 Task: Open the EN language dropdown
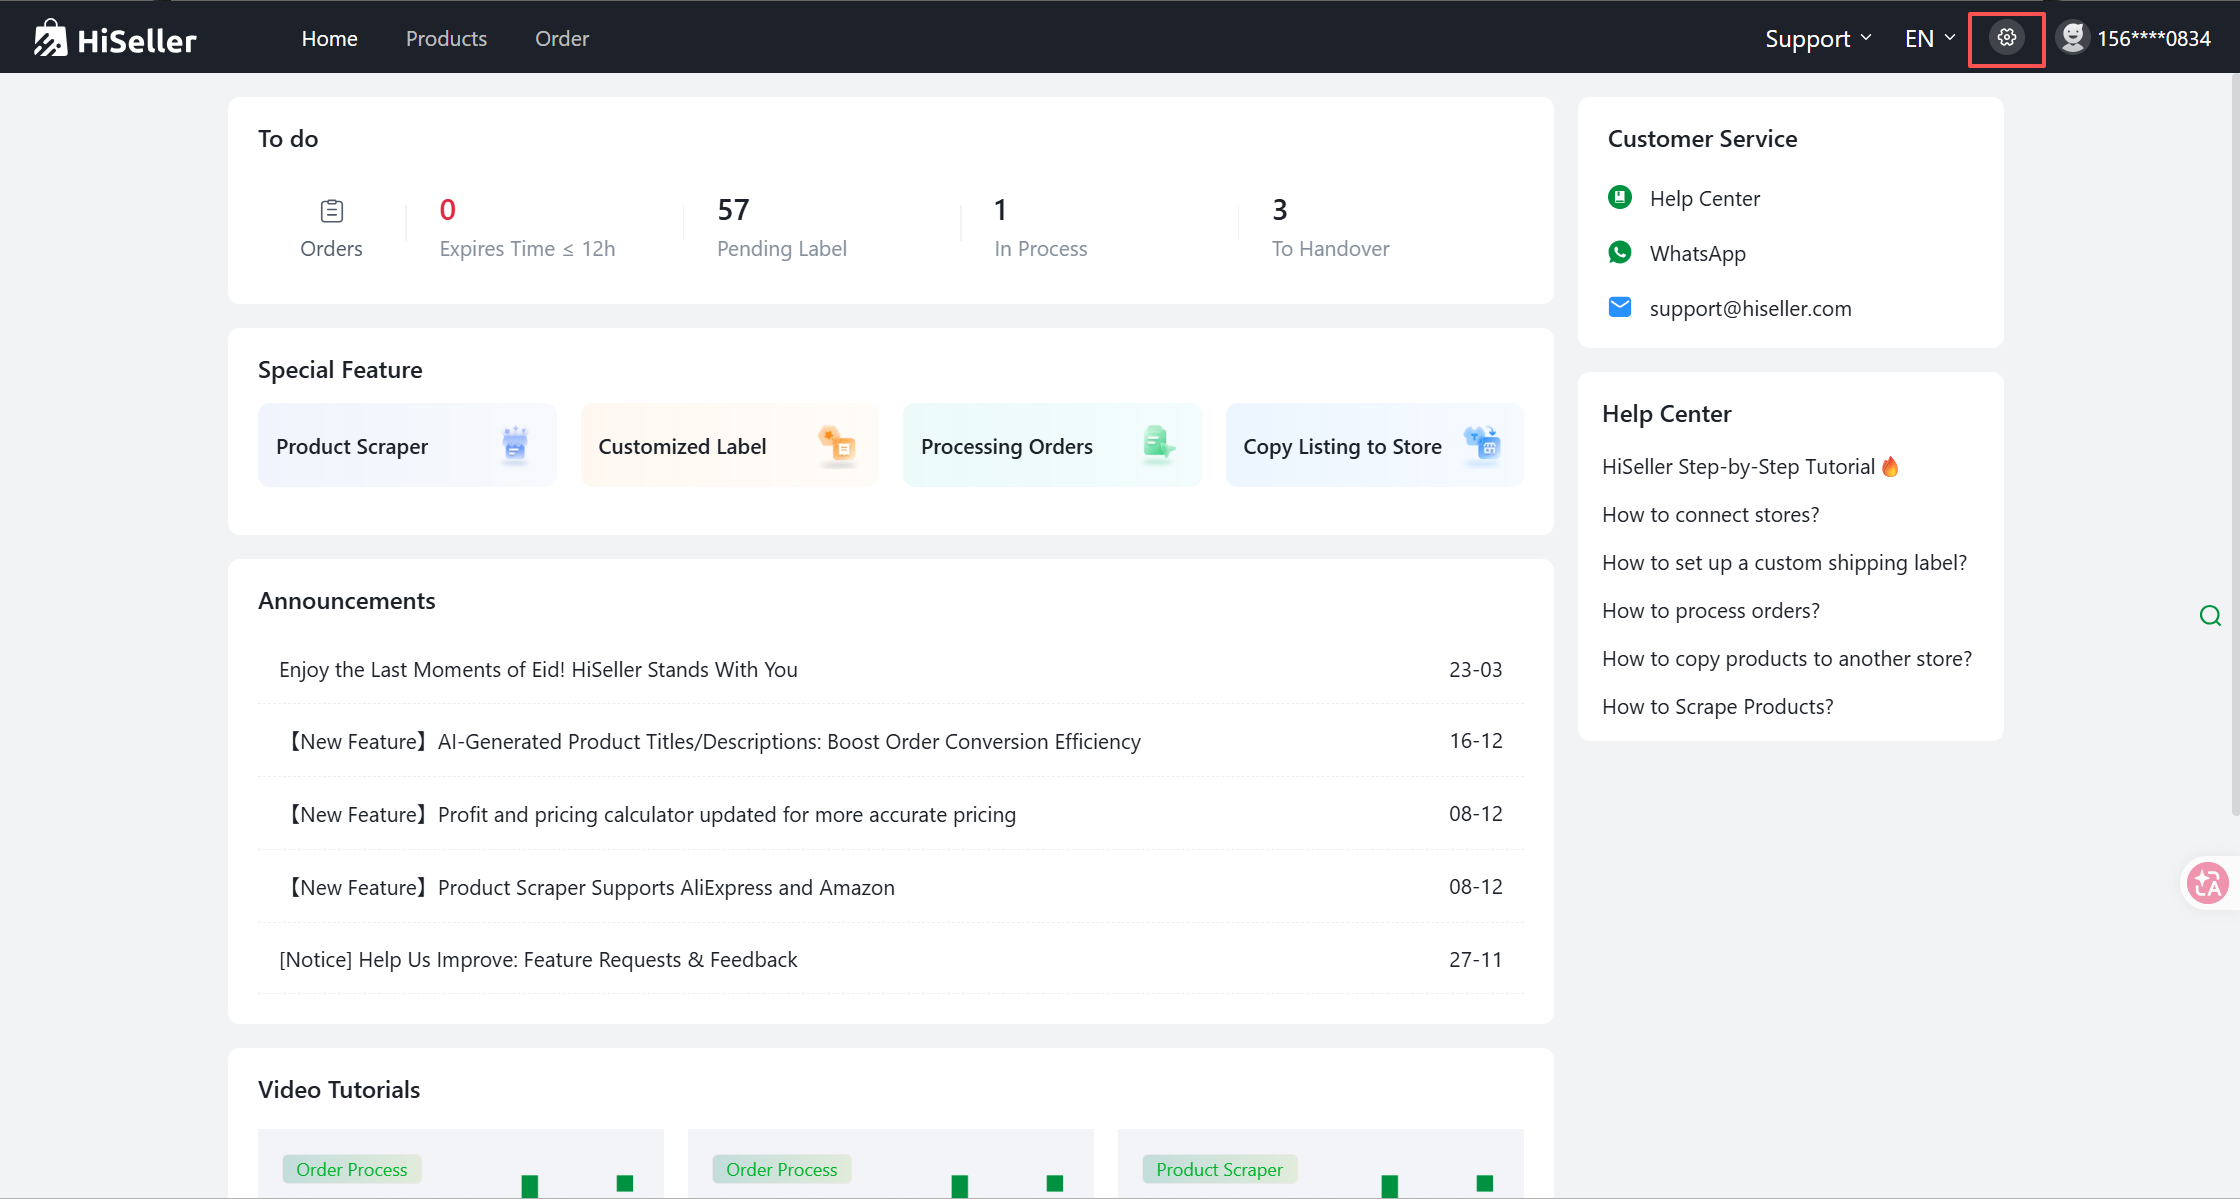(x=1929, y=39)
